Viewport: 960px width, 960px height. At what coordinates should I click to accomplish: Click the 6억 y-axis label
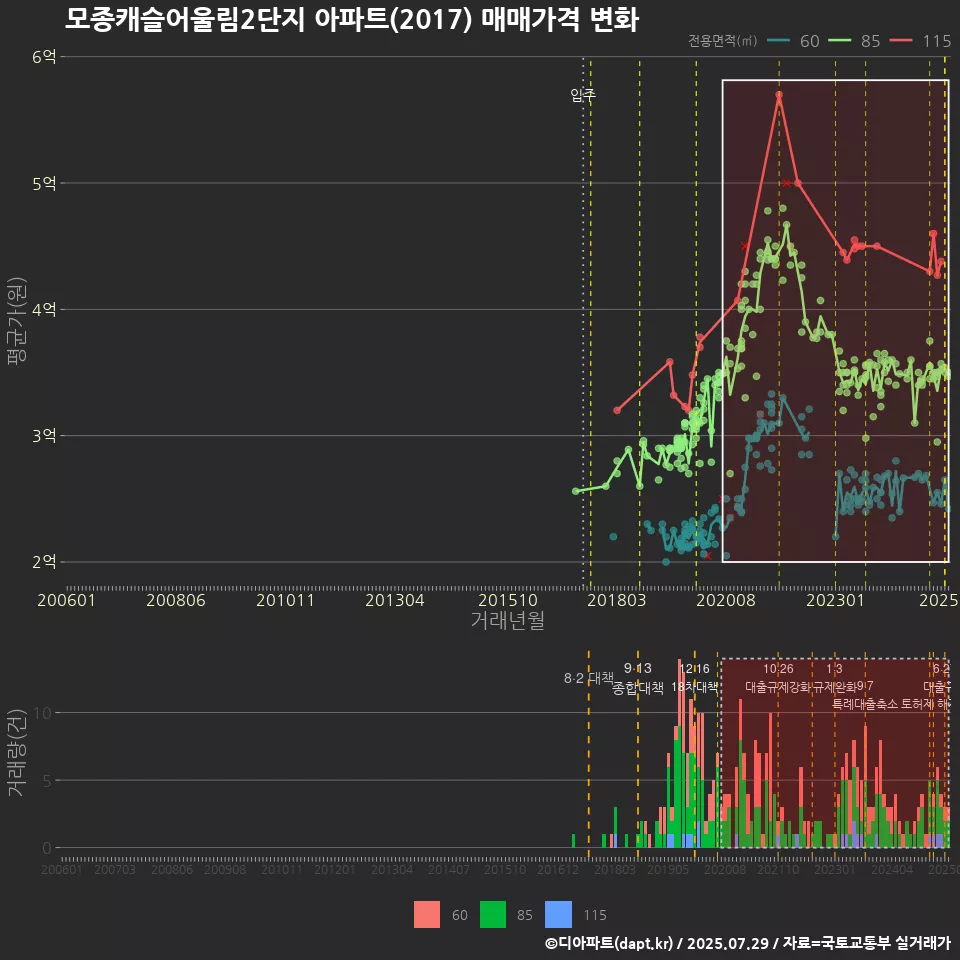(44, 57)
